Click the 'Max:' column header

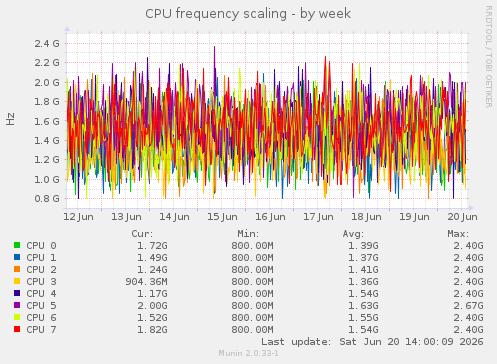point(458,234)
